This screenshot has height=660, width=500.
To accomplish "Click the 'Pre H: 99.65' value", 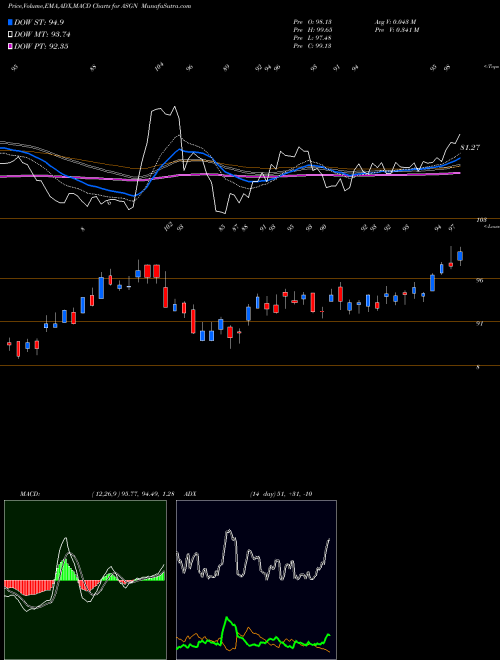I will [312, 30].
